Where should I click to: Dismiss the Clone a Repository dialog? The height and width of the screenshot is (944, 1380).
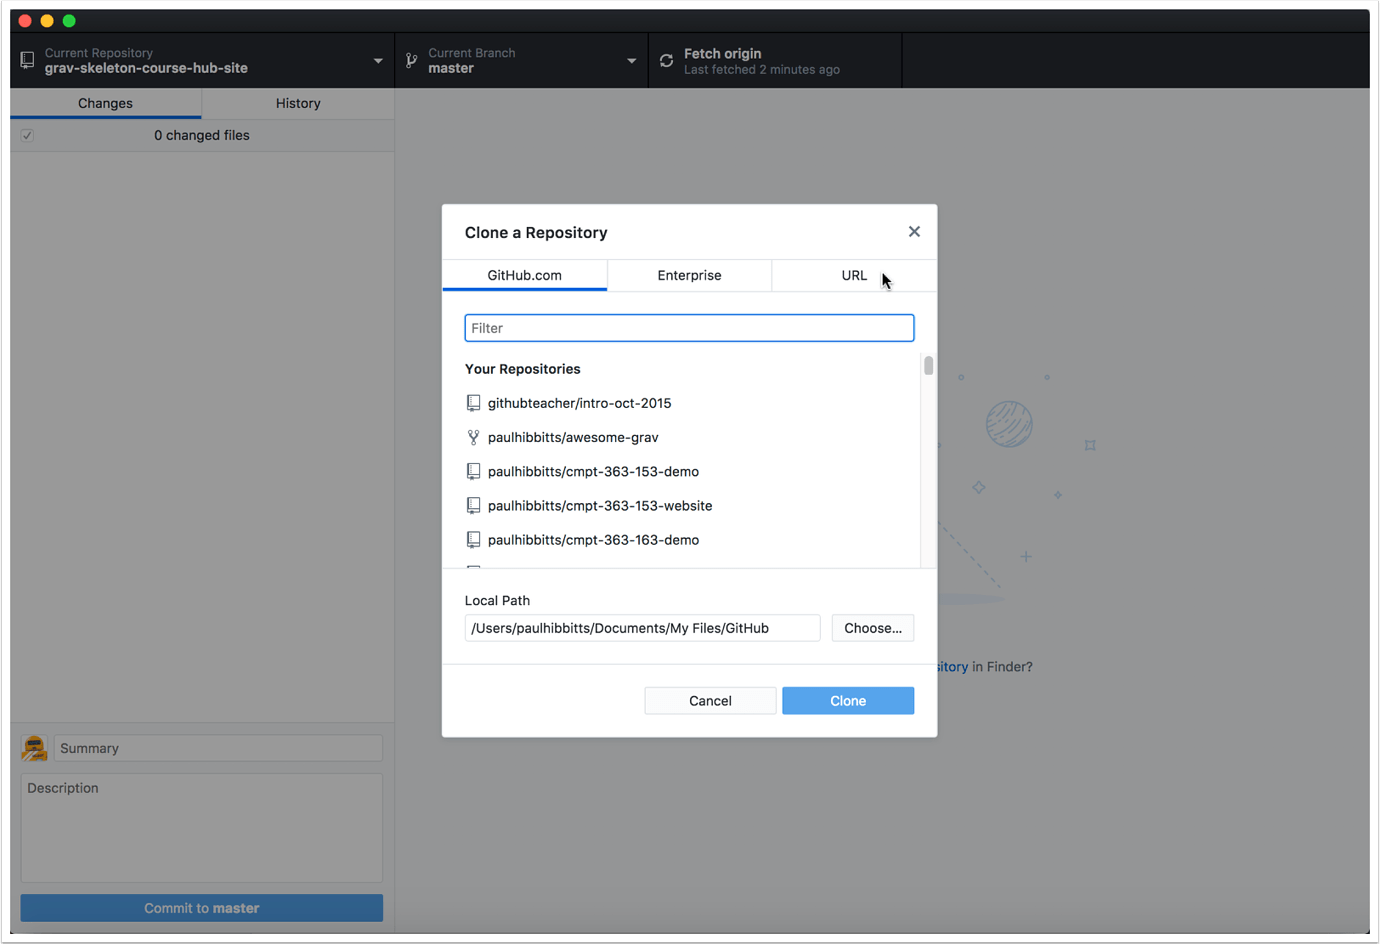coord(913,231)
